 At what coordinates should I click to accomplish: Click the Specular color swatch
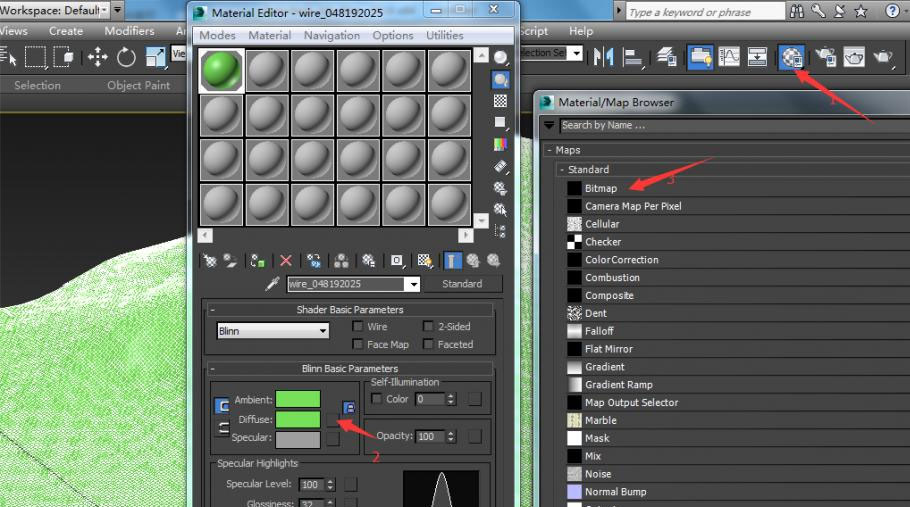[298, 439]
